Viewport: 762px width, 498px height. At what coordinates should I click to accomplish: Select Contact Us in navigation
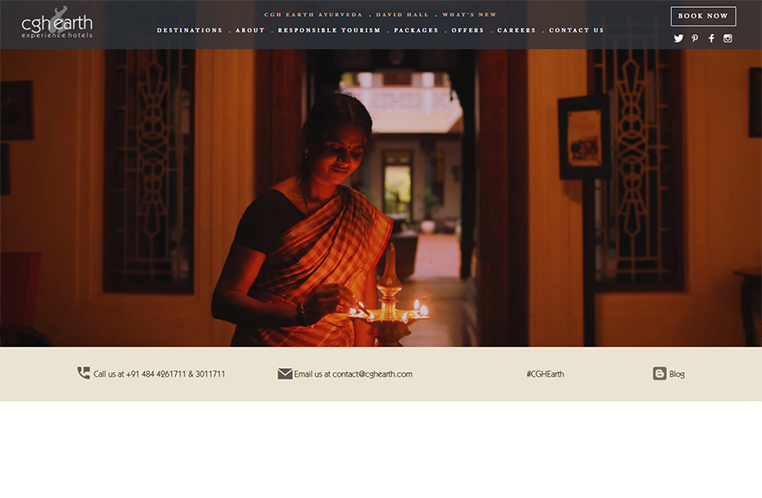576,30
